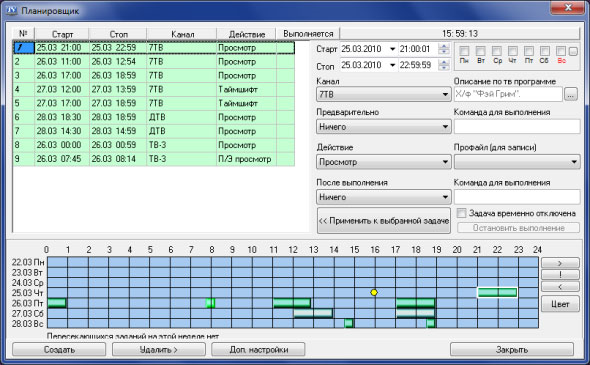Screen dimensions: 590x365
Task: Tick the Вт weekday checkbox
Action: (480, 51)
